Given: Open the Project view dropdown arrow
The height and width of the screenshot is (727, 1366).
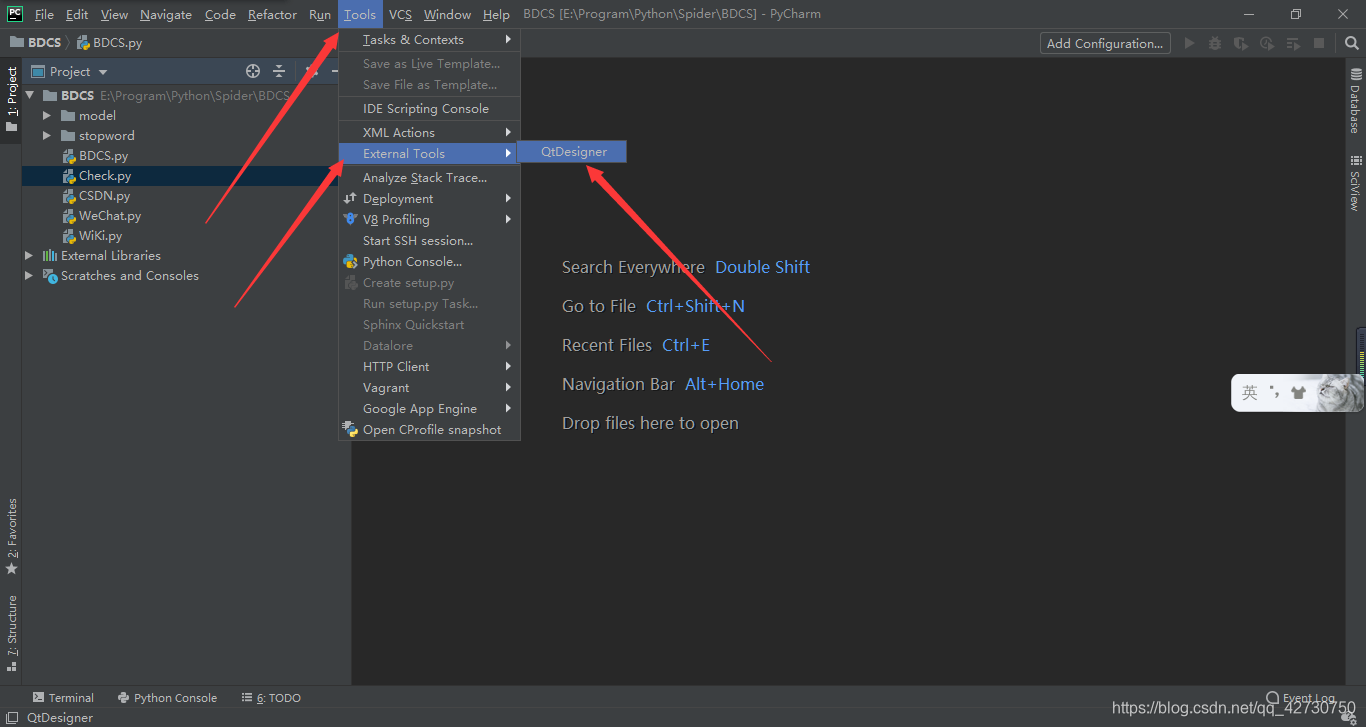Looking at the screenshot, I should [x=103, y=72].
